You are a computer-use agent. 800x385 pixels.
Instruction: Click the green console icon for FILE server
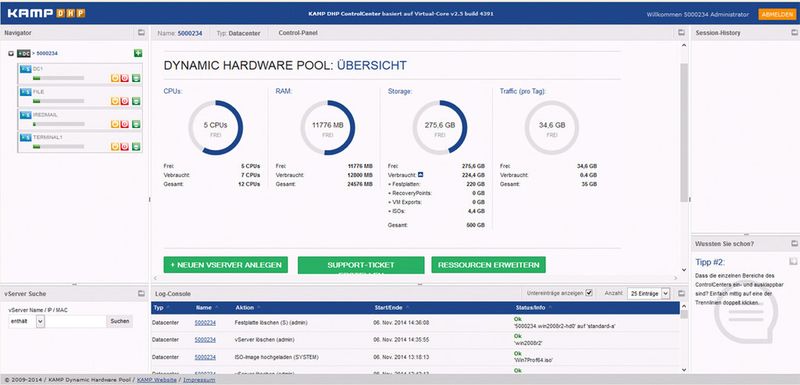pos(136,101)
